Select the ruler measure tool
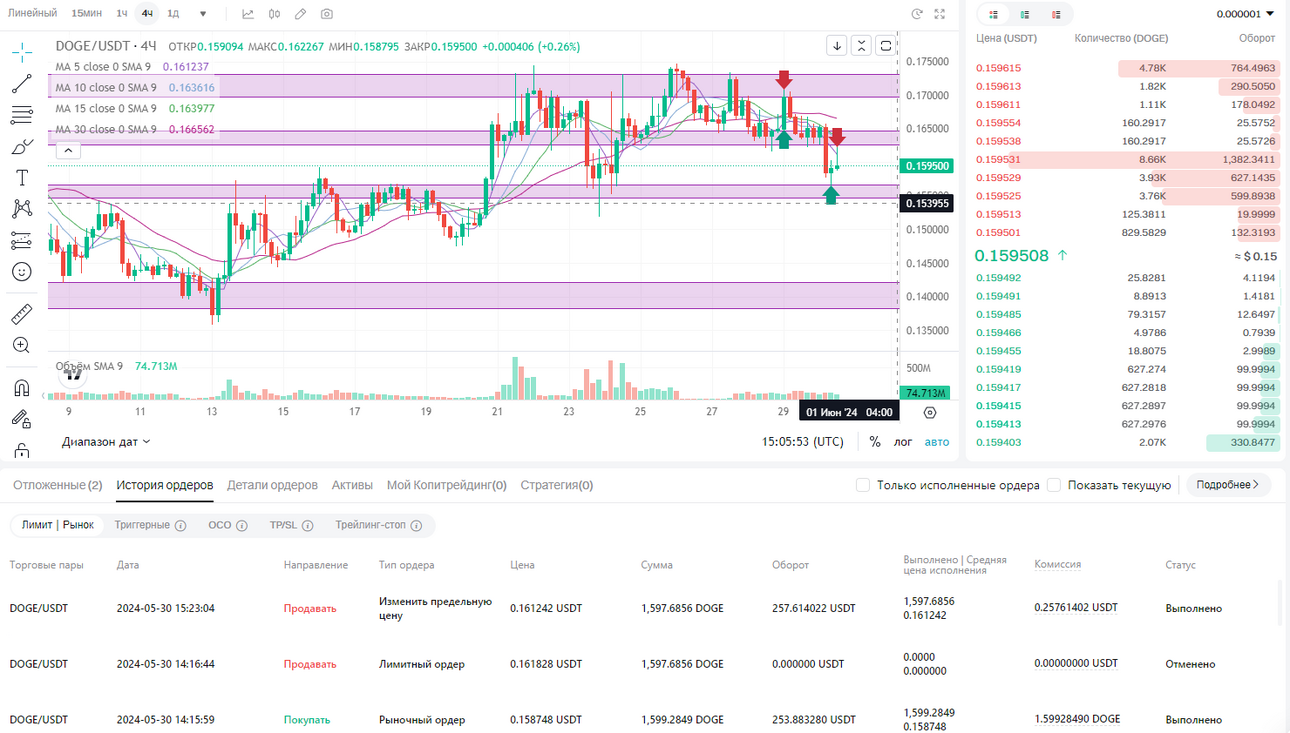The image size is (1290, 733). [21, 315]
